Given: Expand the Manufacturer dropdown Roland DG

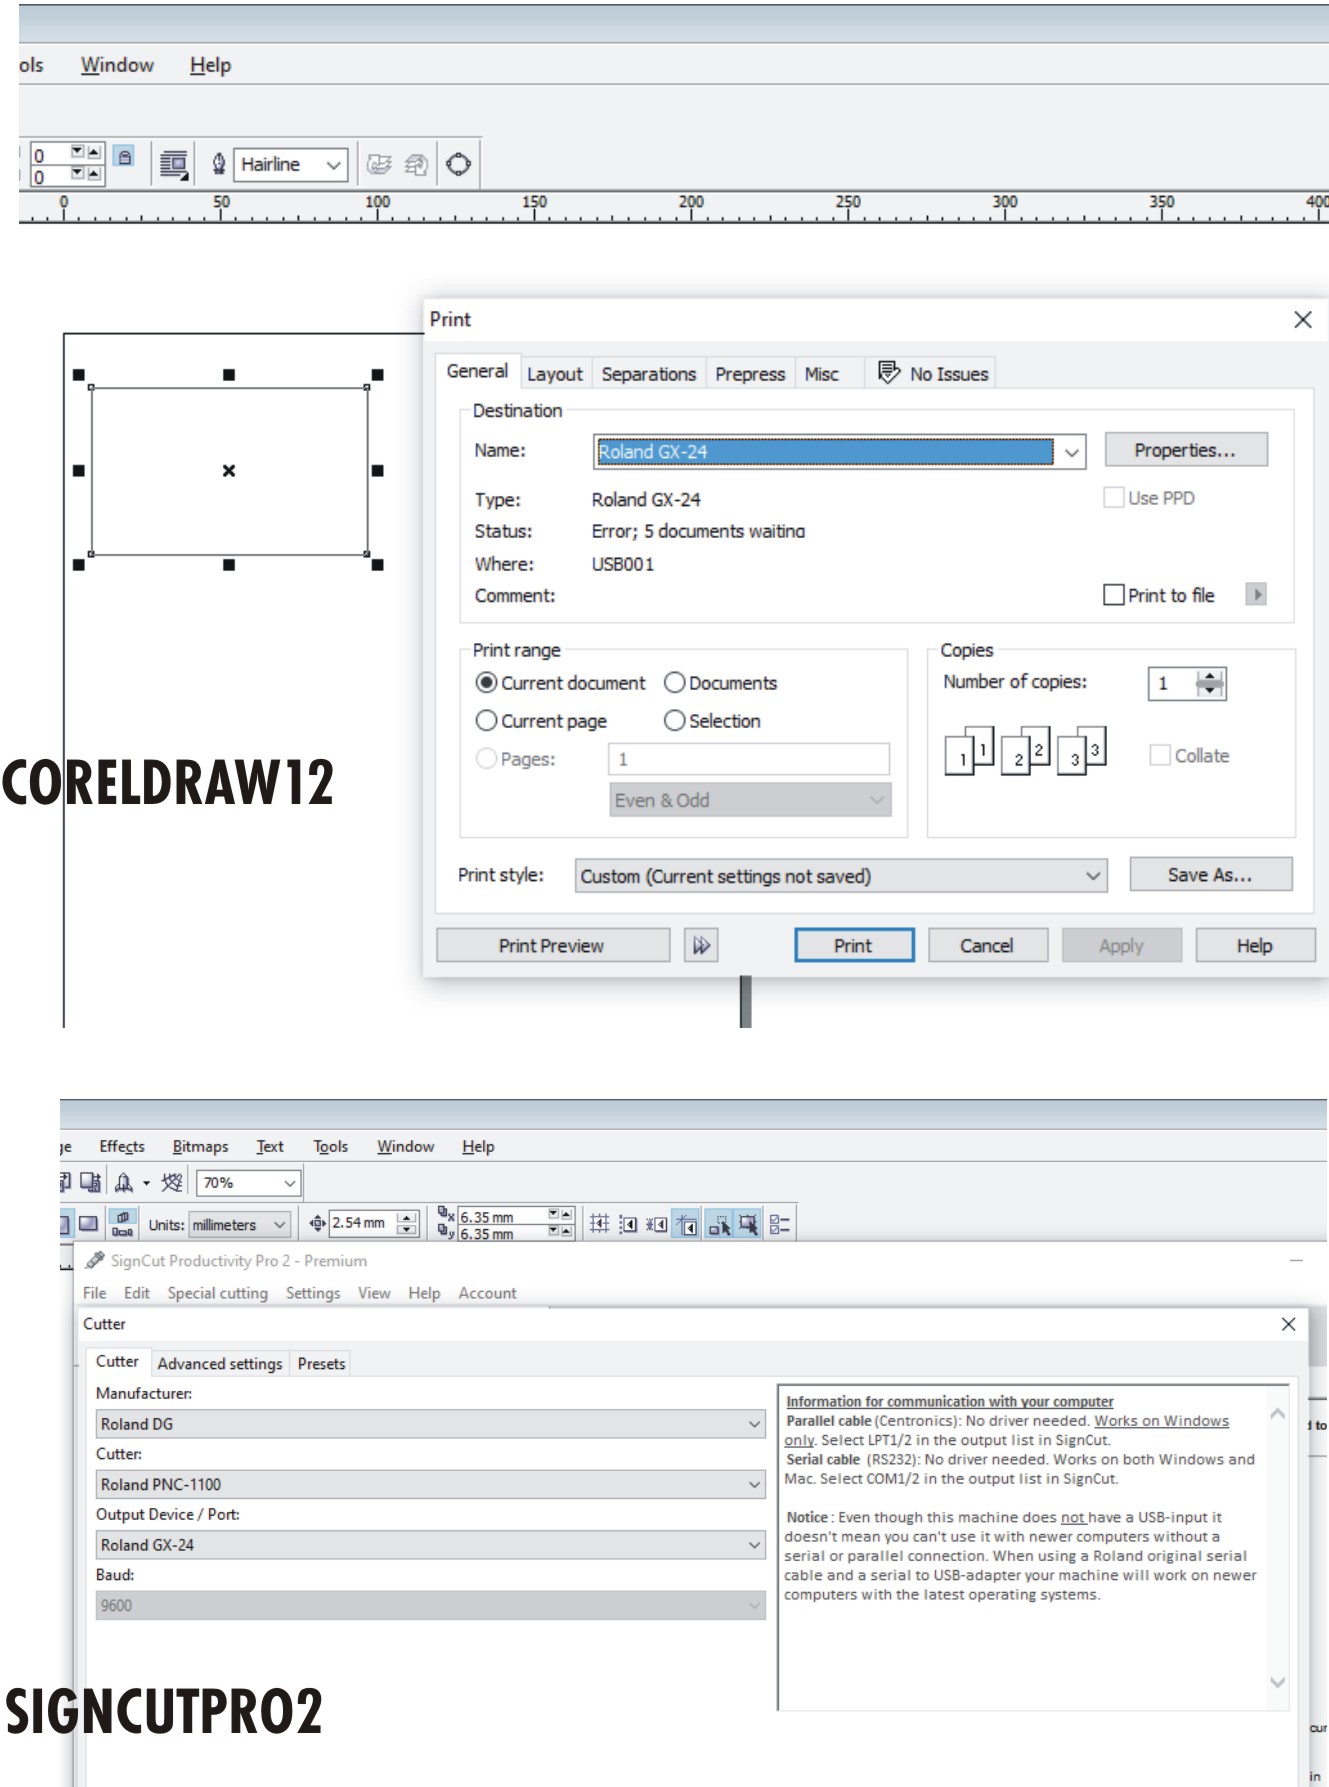Looking at the screenshot, I should (x=431, y=1423).
